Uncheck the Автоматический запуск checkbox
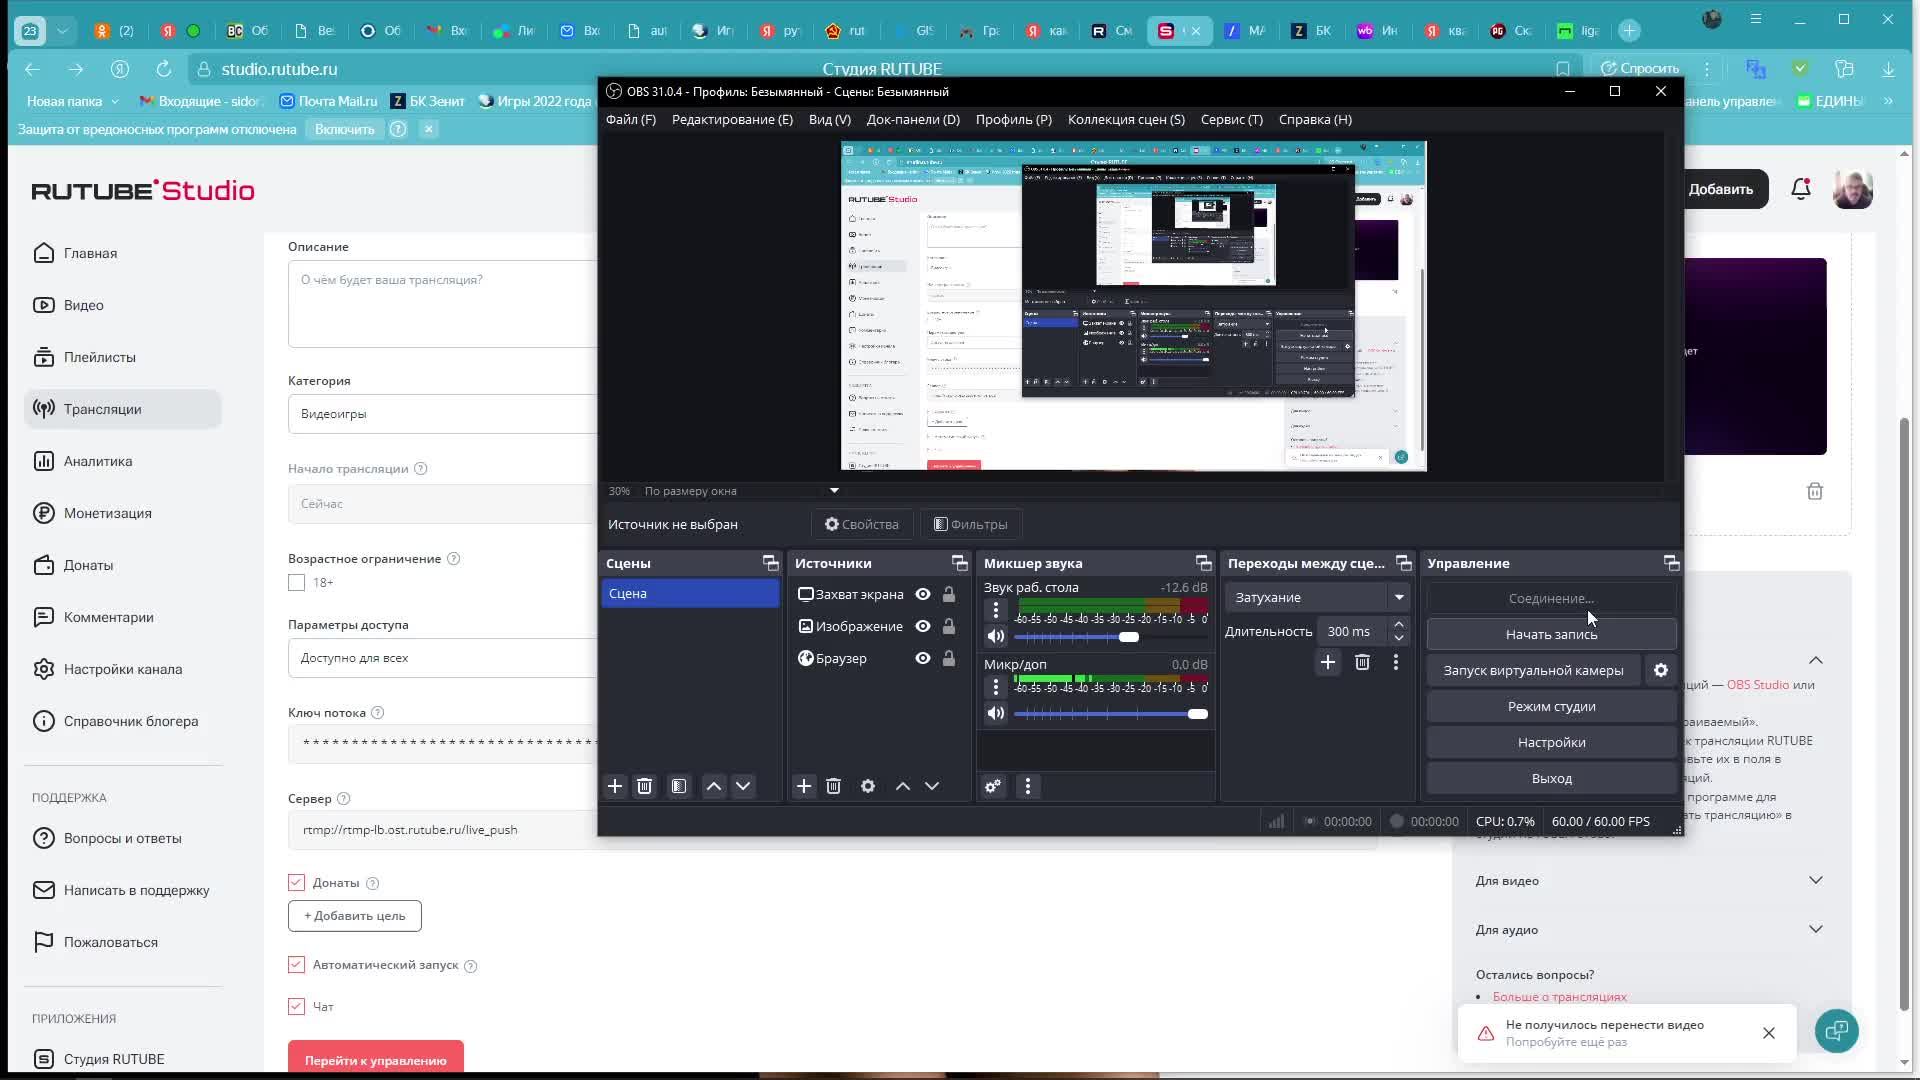 [297, 965]
